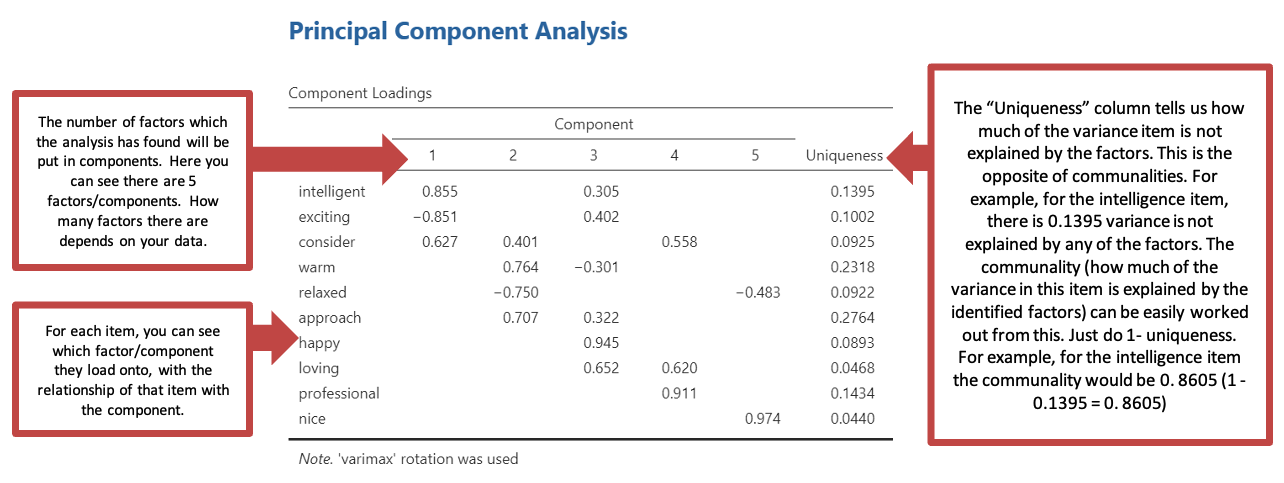Click the Principal Component Analysis heading
1284x483 pixels.
[458, 31]
